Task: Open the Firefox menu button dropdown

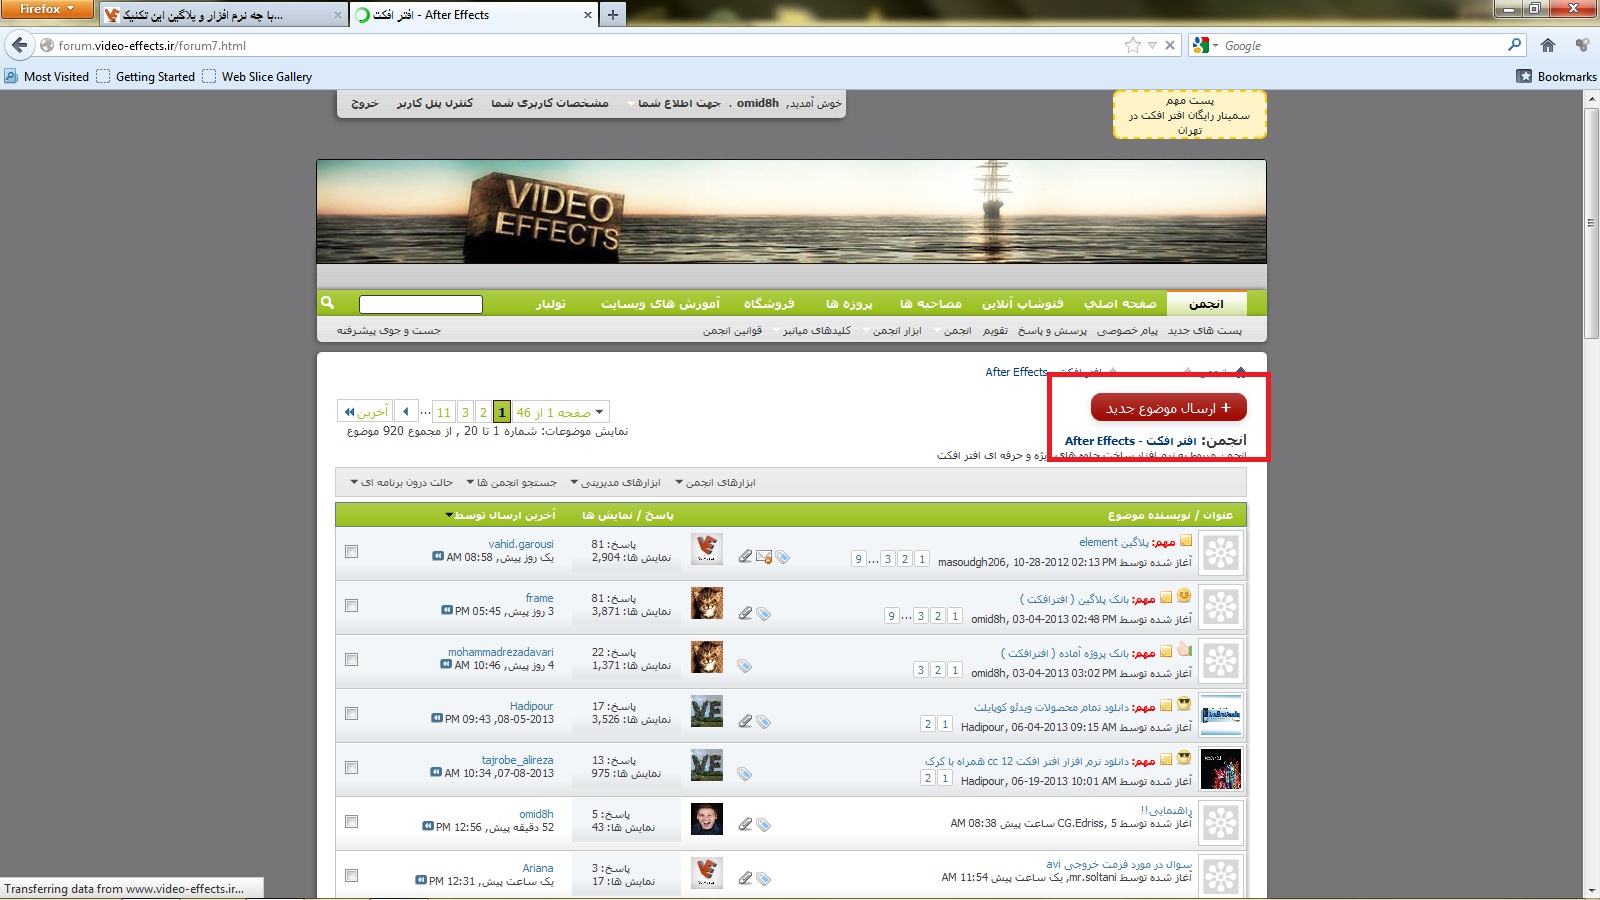Action: tap(46, 9)
